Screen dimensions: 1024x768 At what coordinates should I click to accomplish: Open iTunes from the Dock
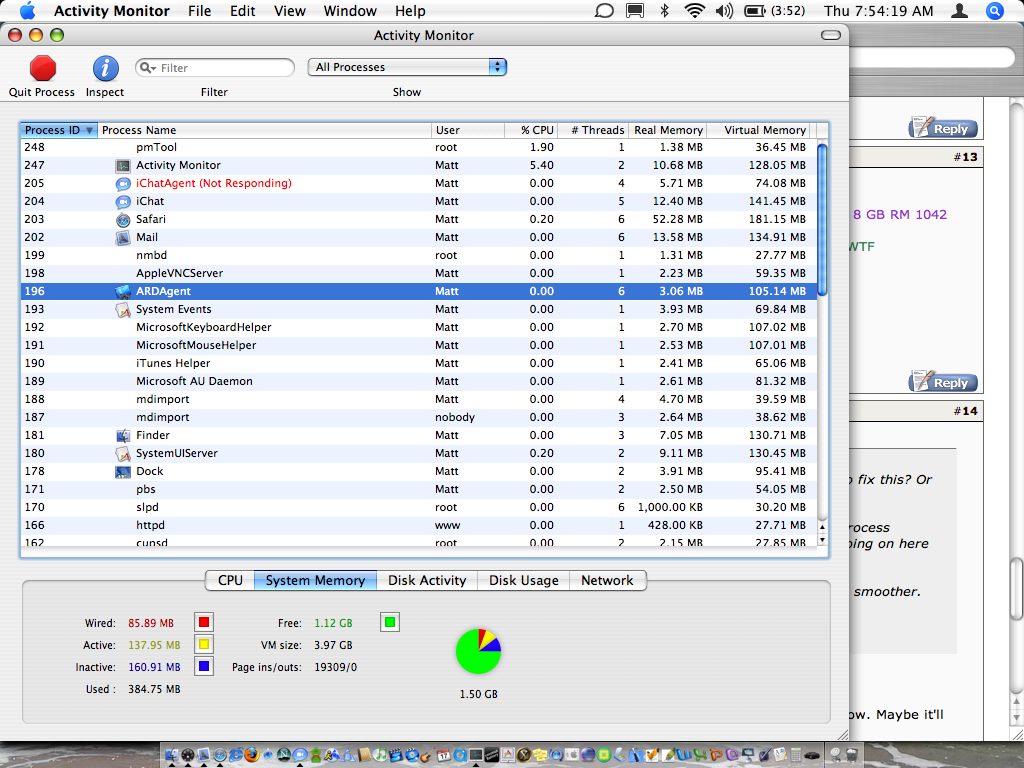[x=380, y=756]
